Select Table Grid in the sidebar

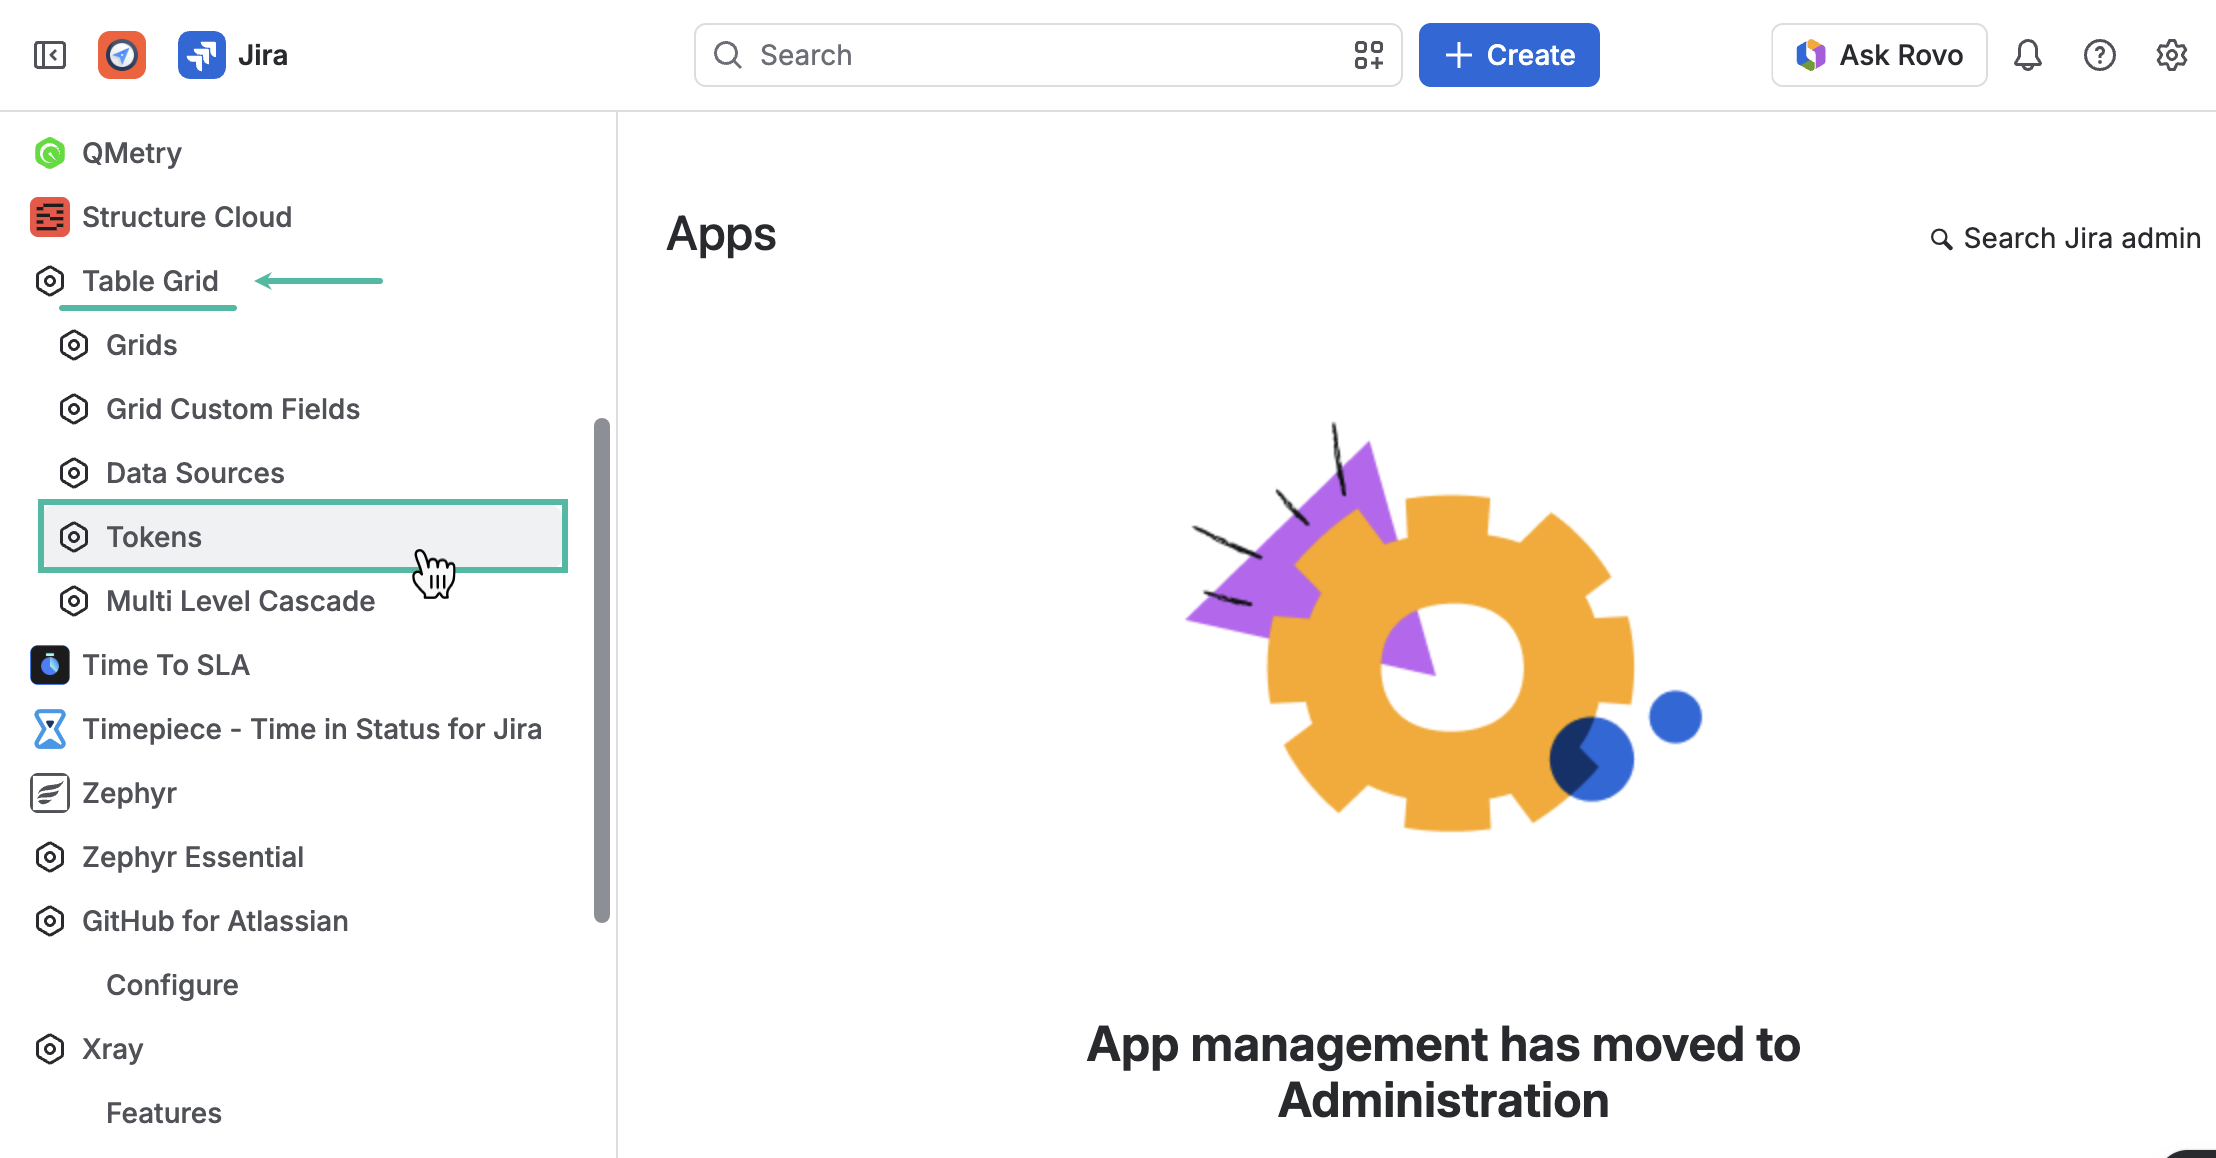click(x=150, y=281)
